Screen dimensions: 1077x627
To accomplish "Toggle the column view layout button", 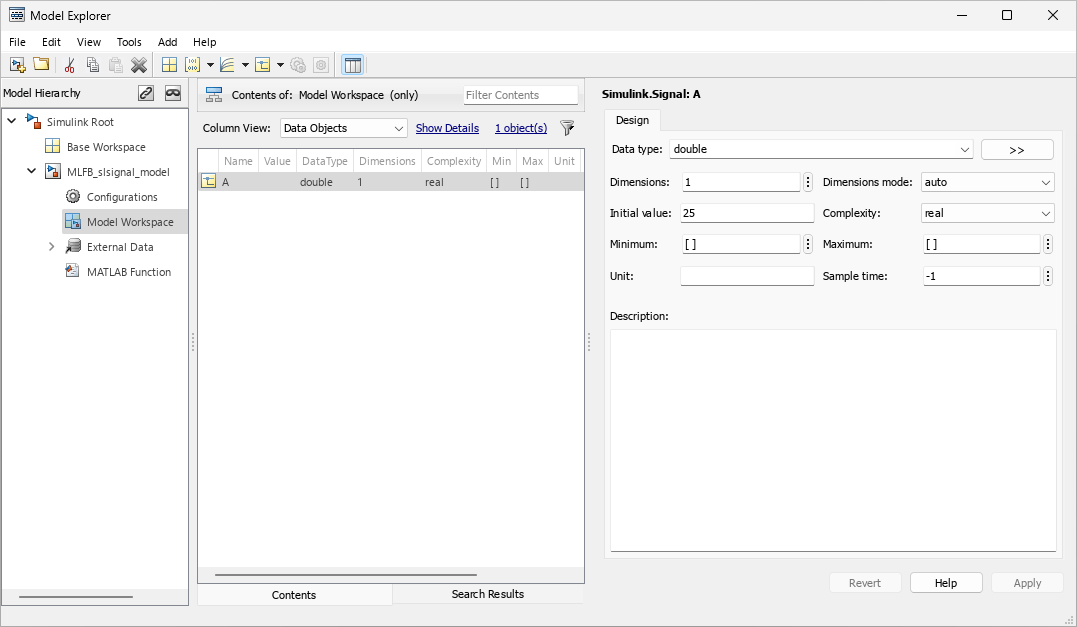I will pyautogui.click(x=352, y=65).
